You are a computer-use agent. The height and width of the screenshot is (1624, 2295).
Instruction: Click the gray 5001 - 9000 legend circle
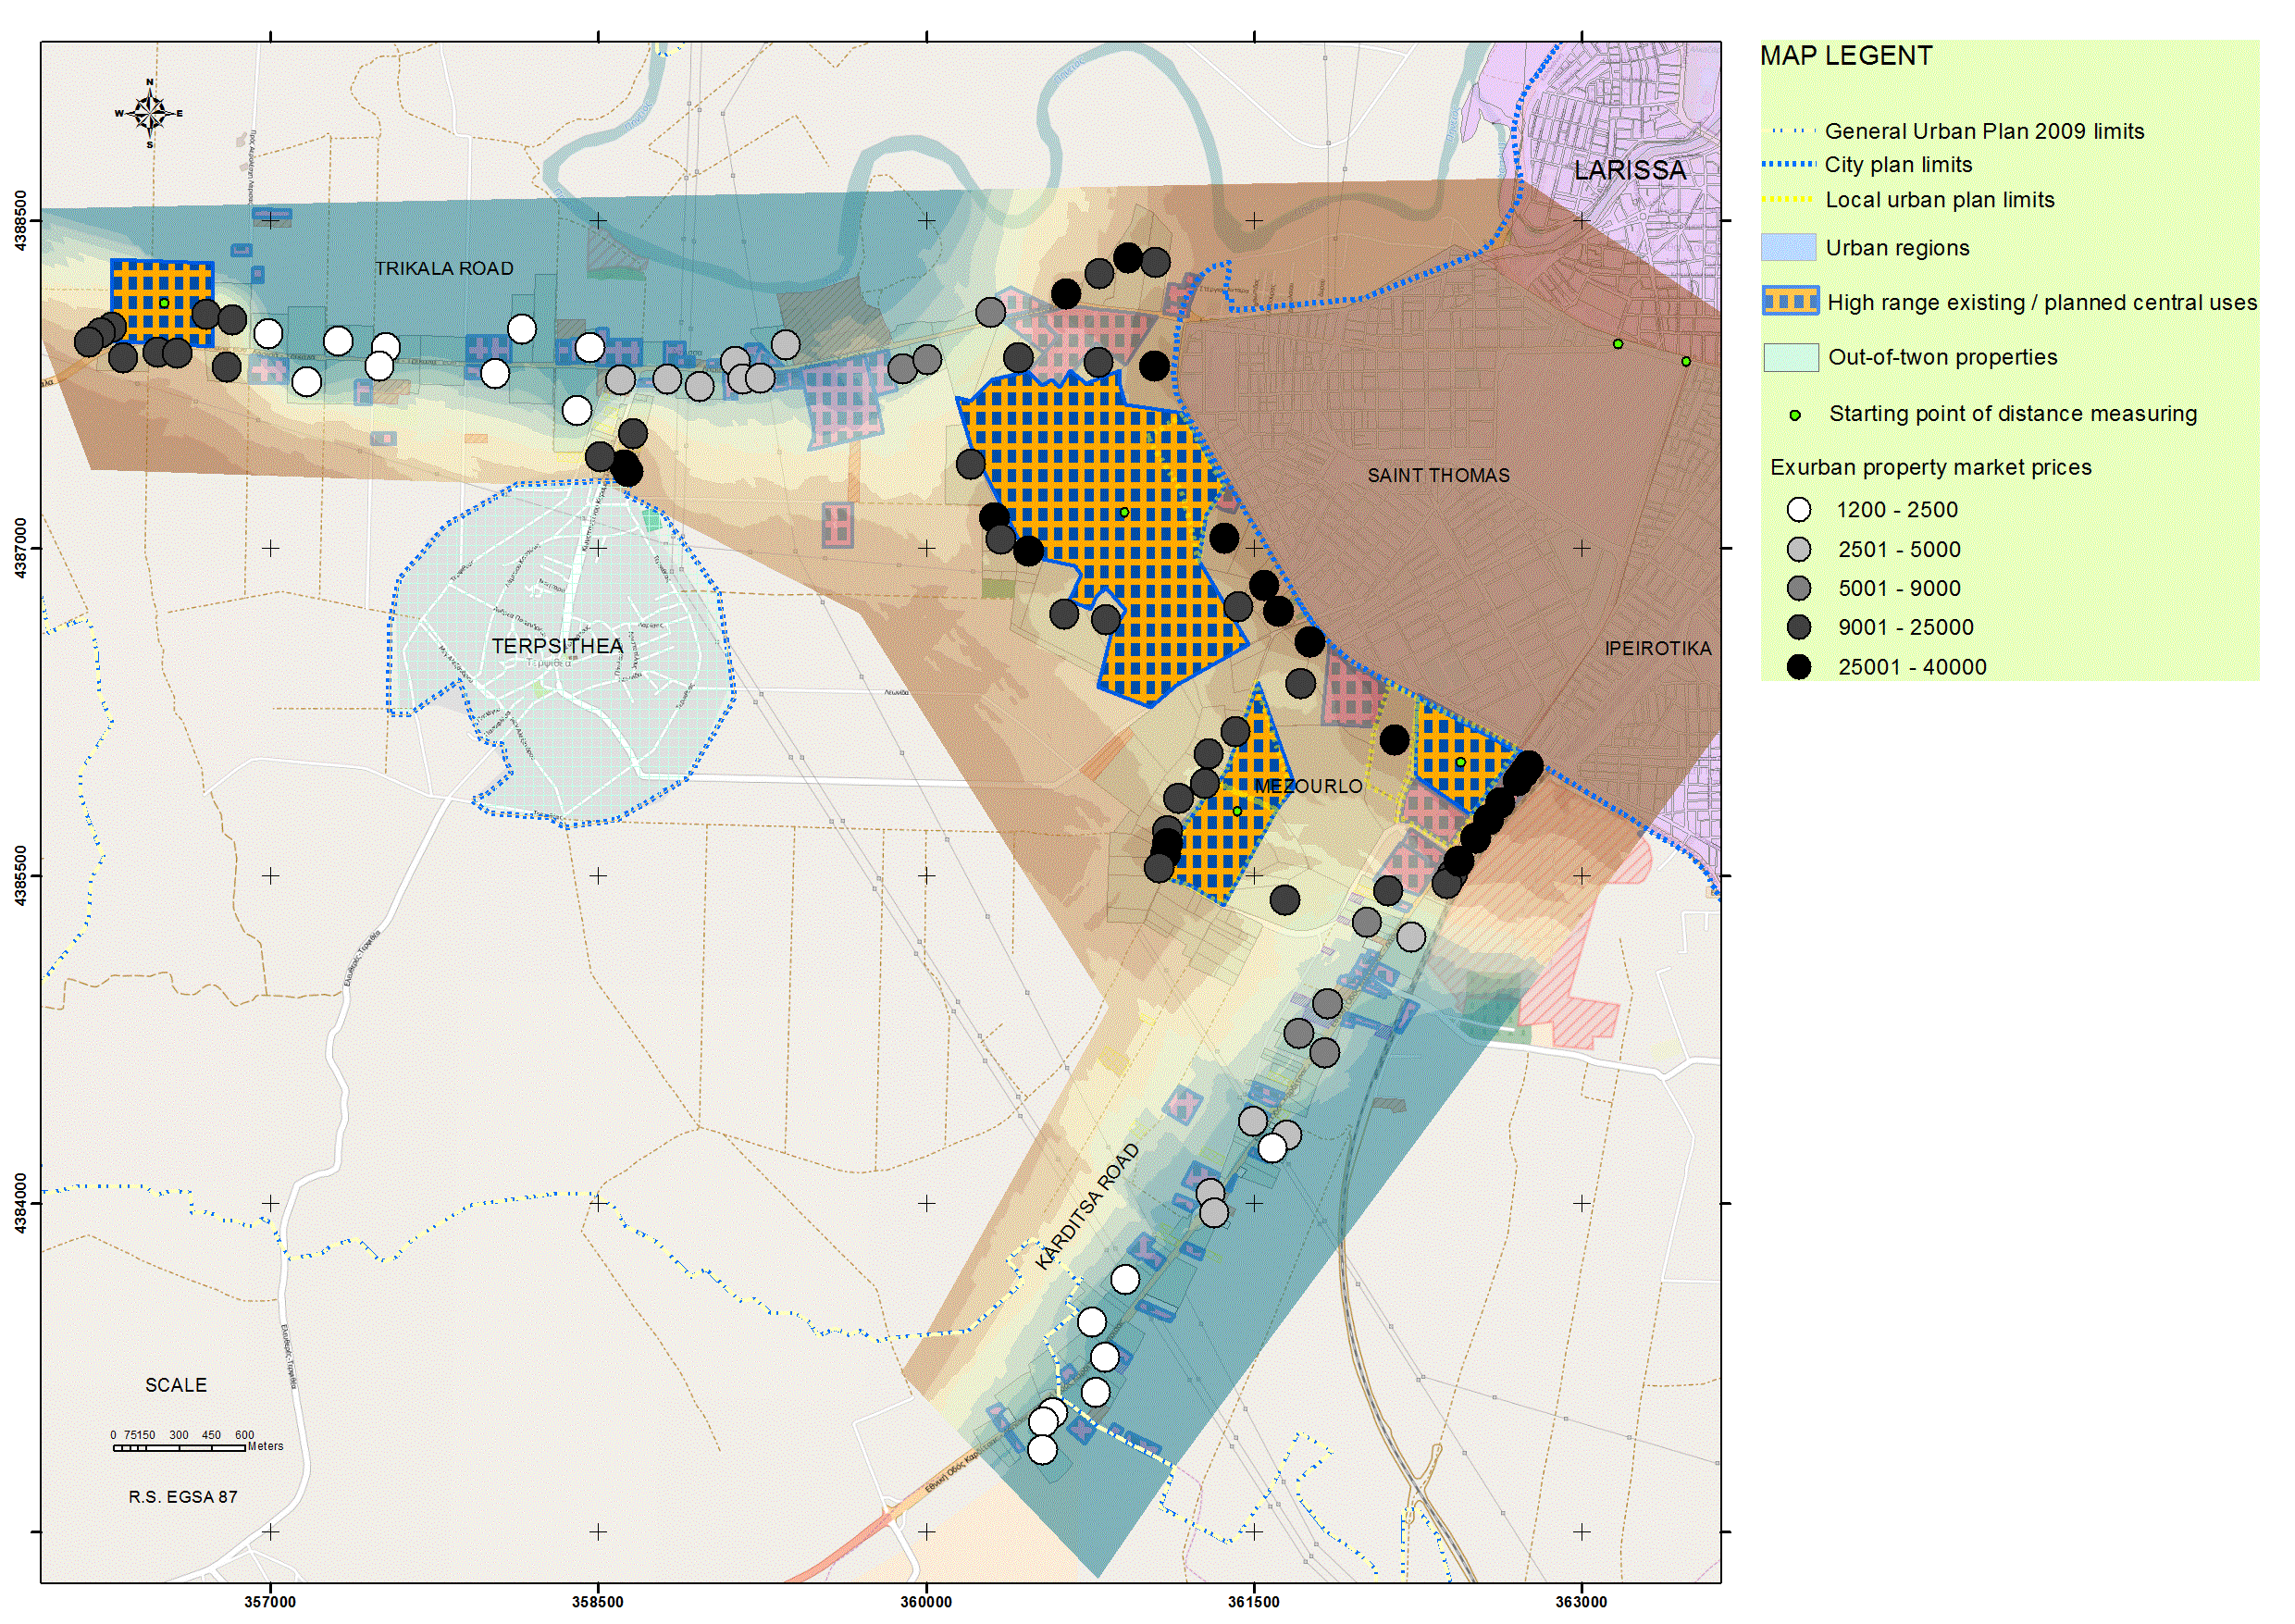pos(1798,588)
